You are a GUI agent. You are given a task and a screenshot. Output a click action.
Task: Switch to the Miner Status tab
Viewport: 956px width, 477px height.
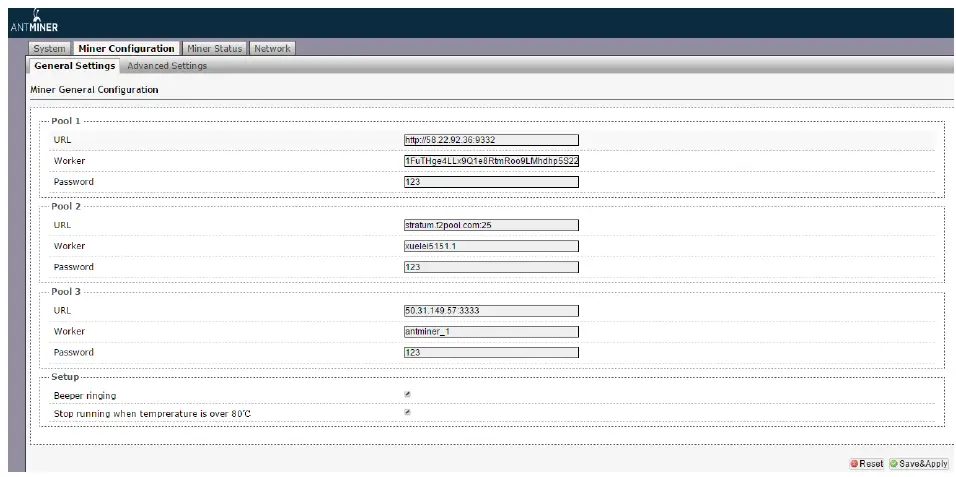(x=215, y=49)
